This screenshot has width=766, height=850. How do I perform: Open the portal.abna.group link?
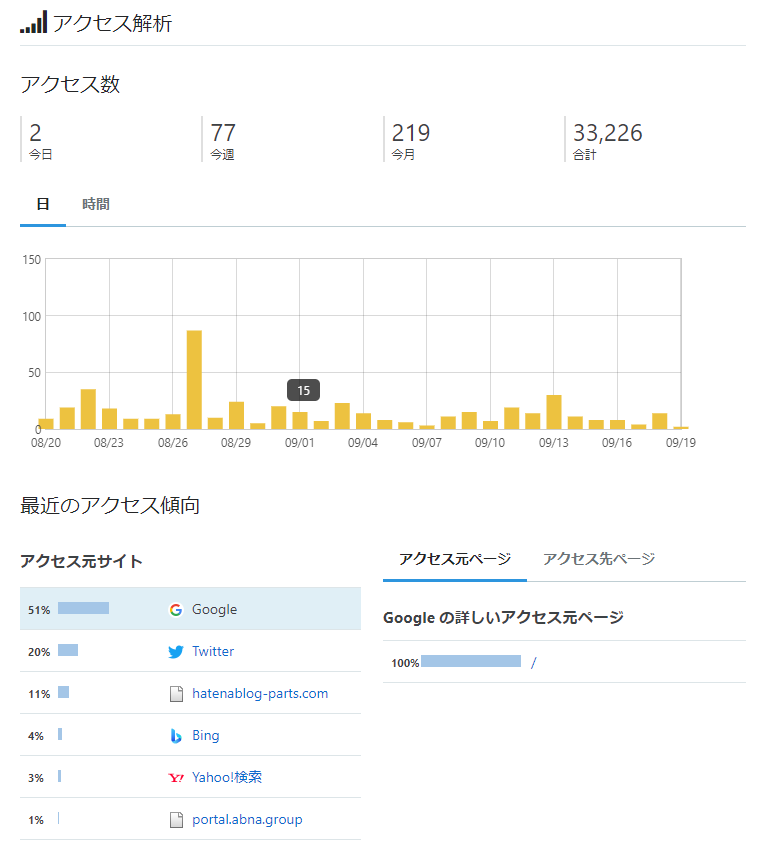pyautogui.click(x=247, y=820)
